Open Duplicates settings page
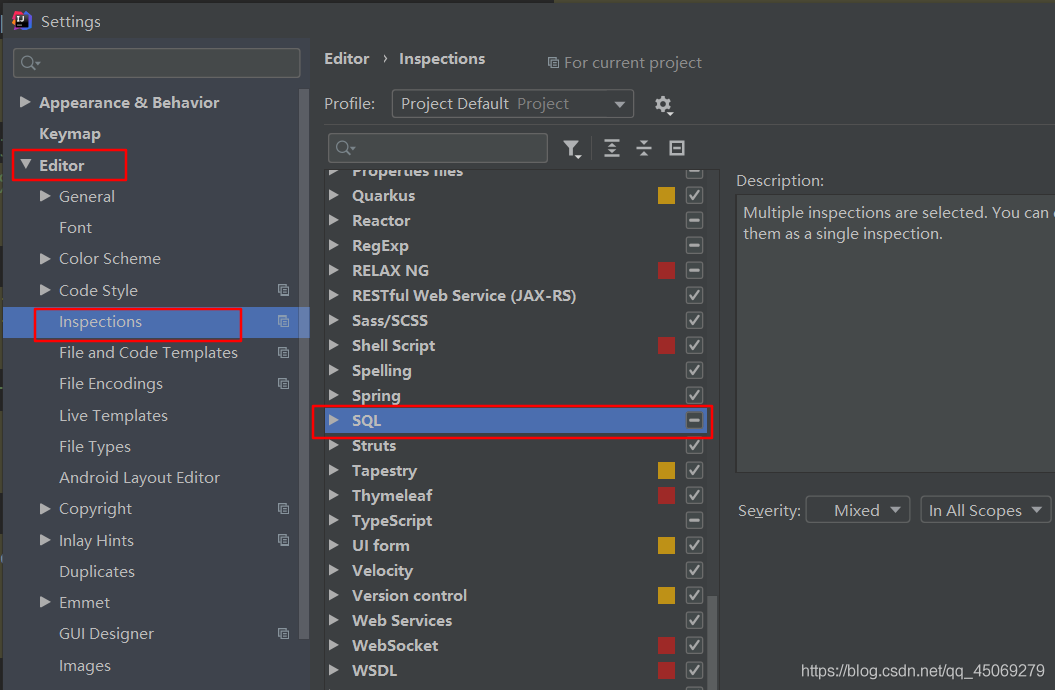Screen dimensions: 1055x690 pyautogui.click(x=97, y=572)
